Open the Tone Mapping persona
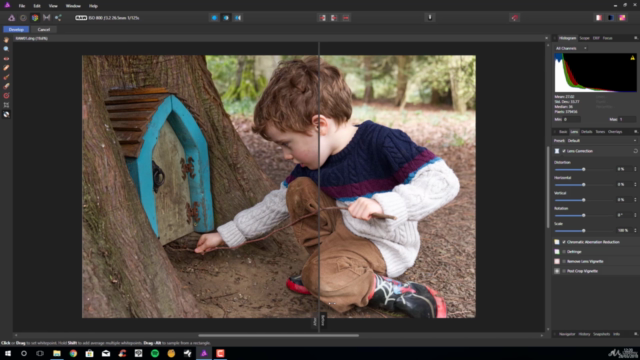640x360 pixels. pos(47,18)
